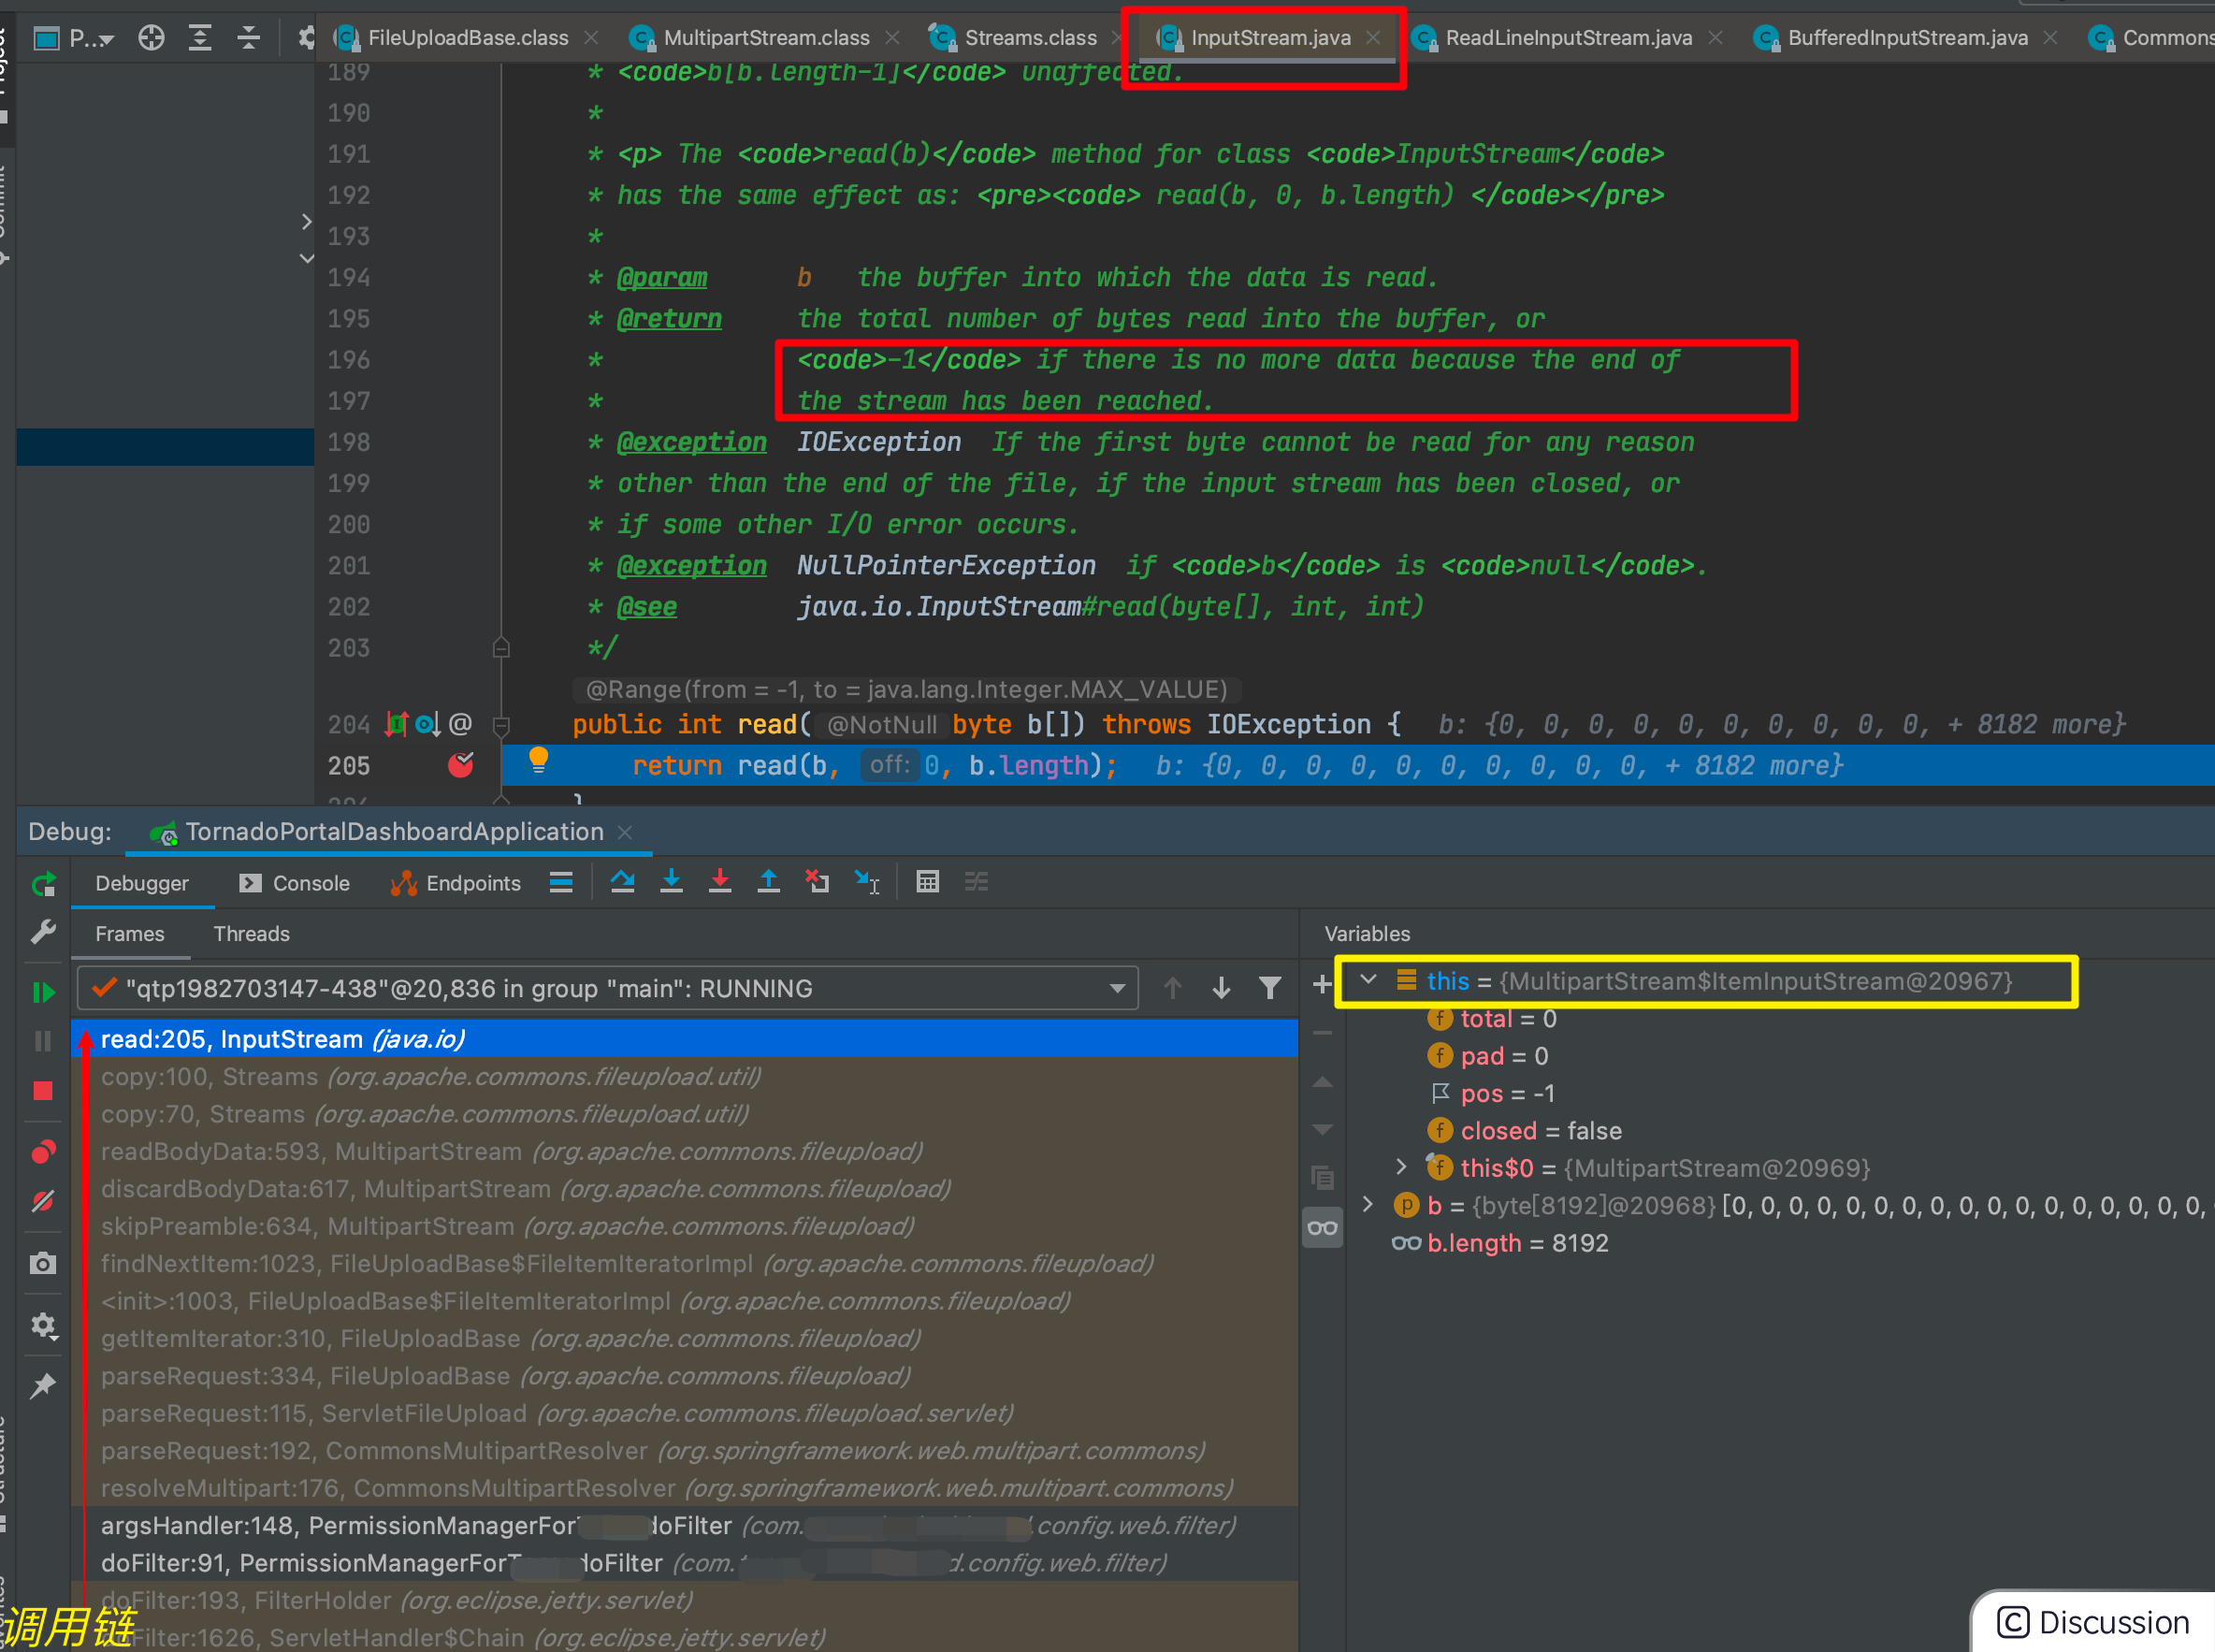Viewport: 2215px width, 1652px height.
Task: Resume program execution
Action: click(x=43, y=992)
